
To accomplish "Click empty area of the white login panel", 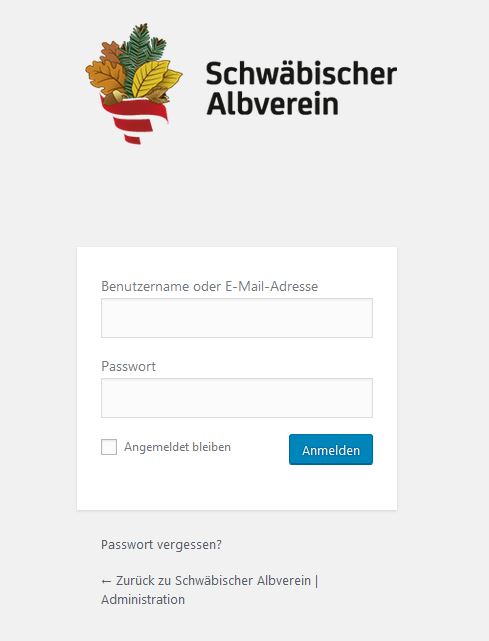I will coord(237,489).
